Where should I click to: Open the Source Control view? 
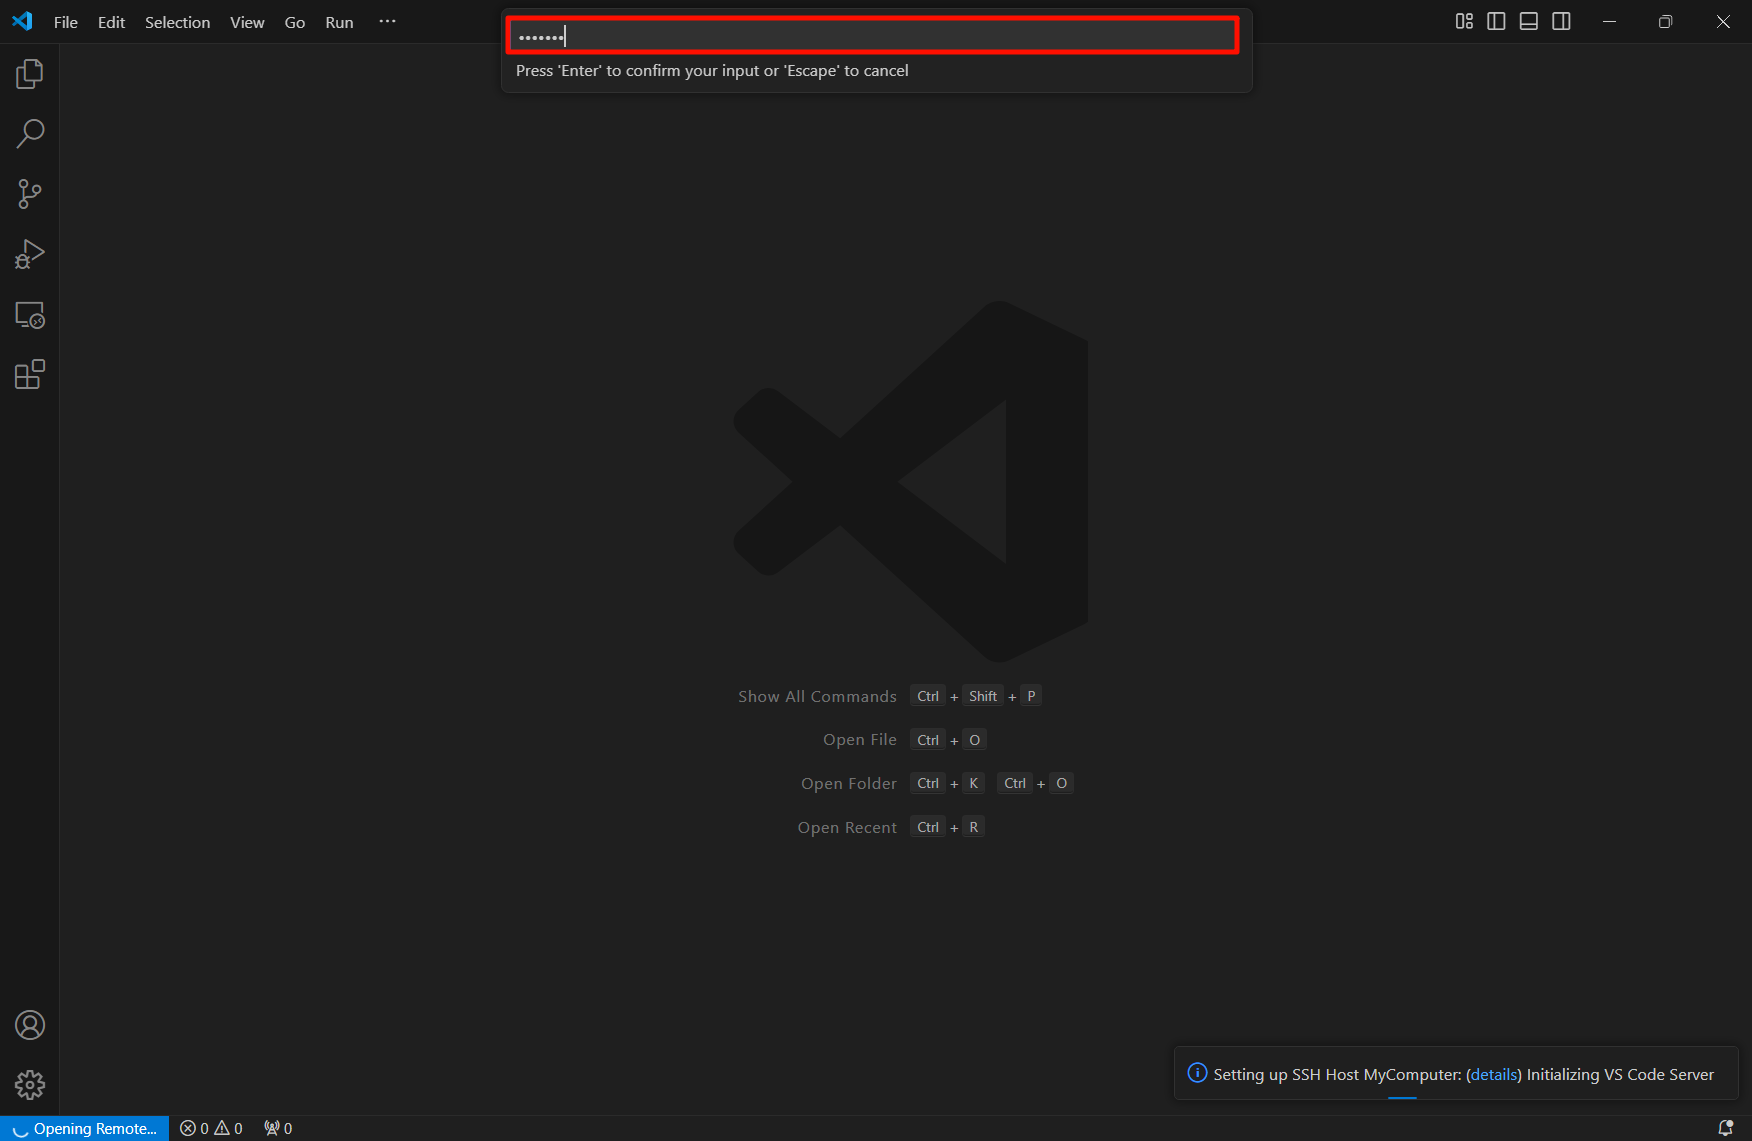pyautogui.click(x=30, y=194)
